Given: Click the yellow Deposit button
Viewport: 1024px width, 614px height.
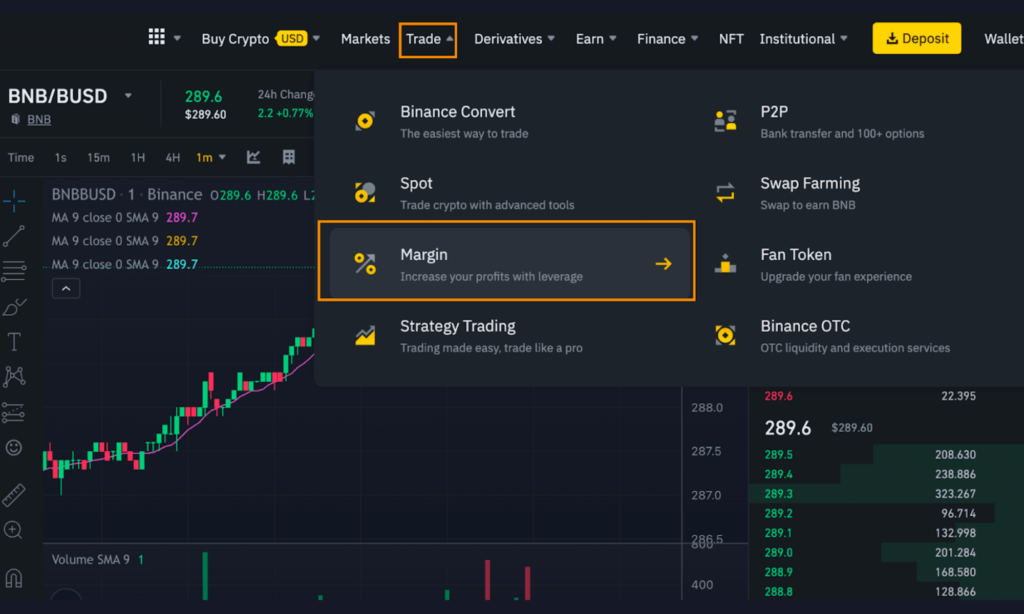Looking at the screenshot, I should coord(916,37).
